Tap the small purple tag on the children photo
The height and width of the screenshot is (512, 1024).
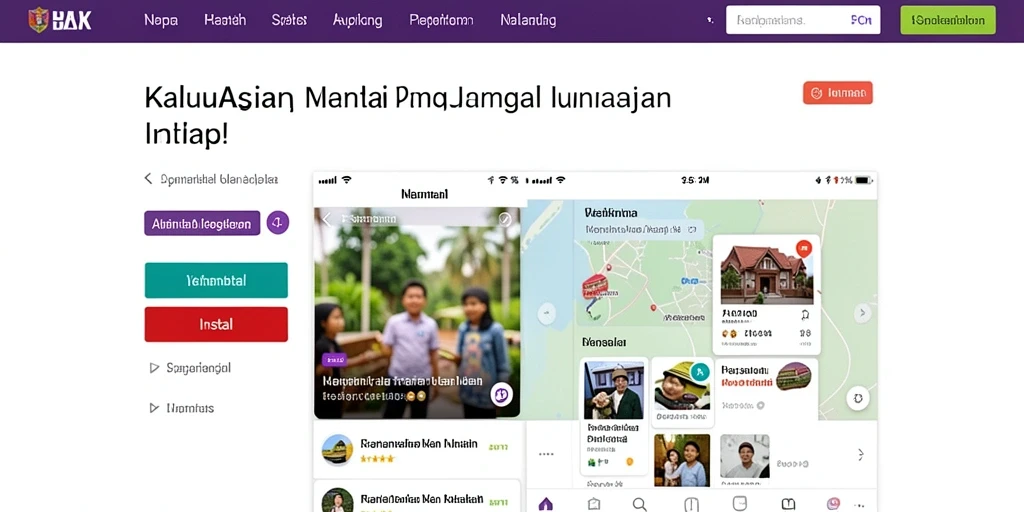pyautogui.click(x=334, y=359)
